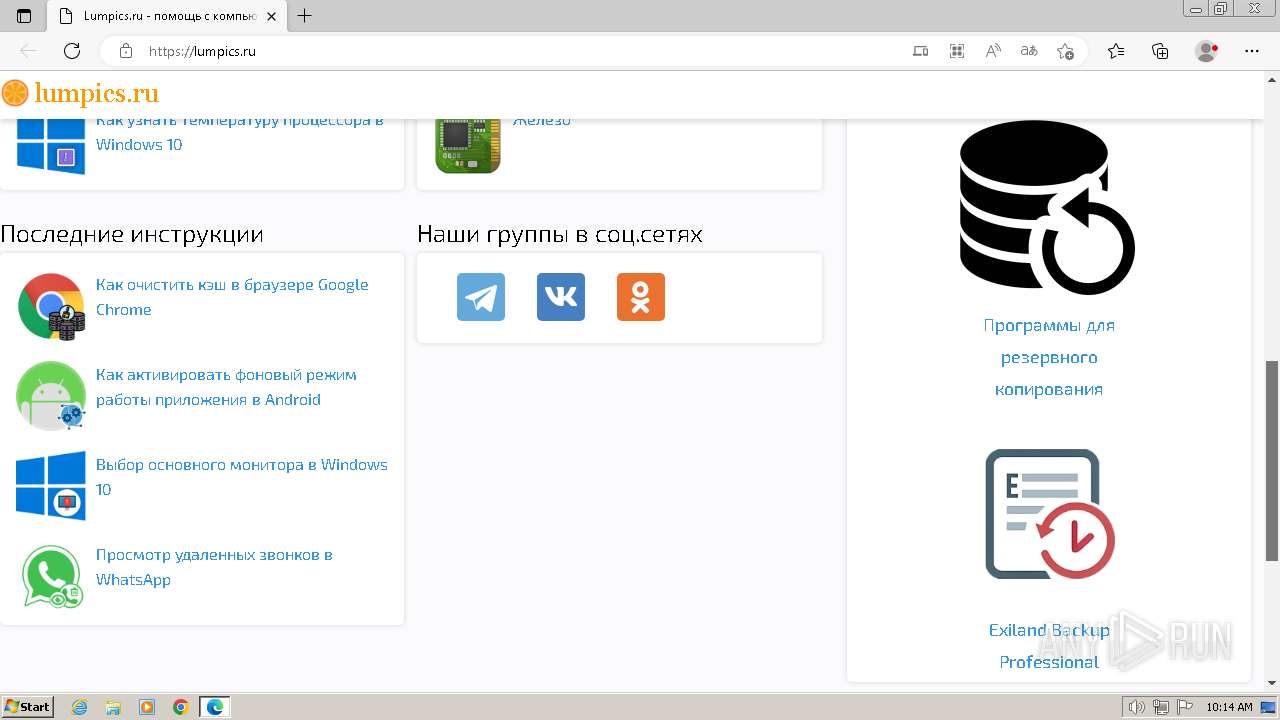Open the VK group icon
This screenshot has width=1280, height=720.
pos(561,297)
